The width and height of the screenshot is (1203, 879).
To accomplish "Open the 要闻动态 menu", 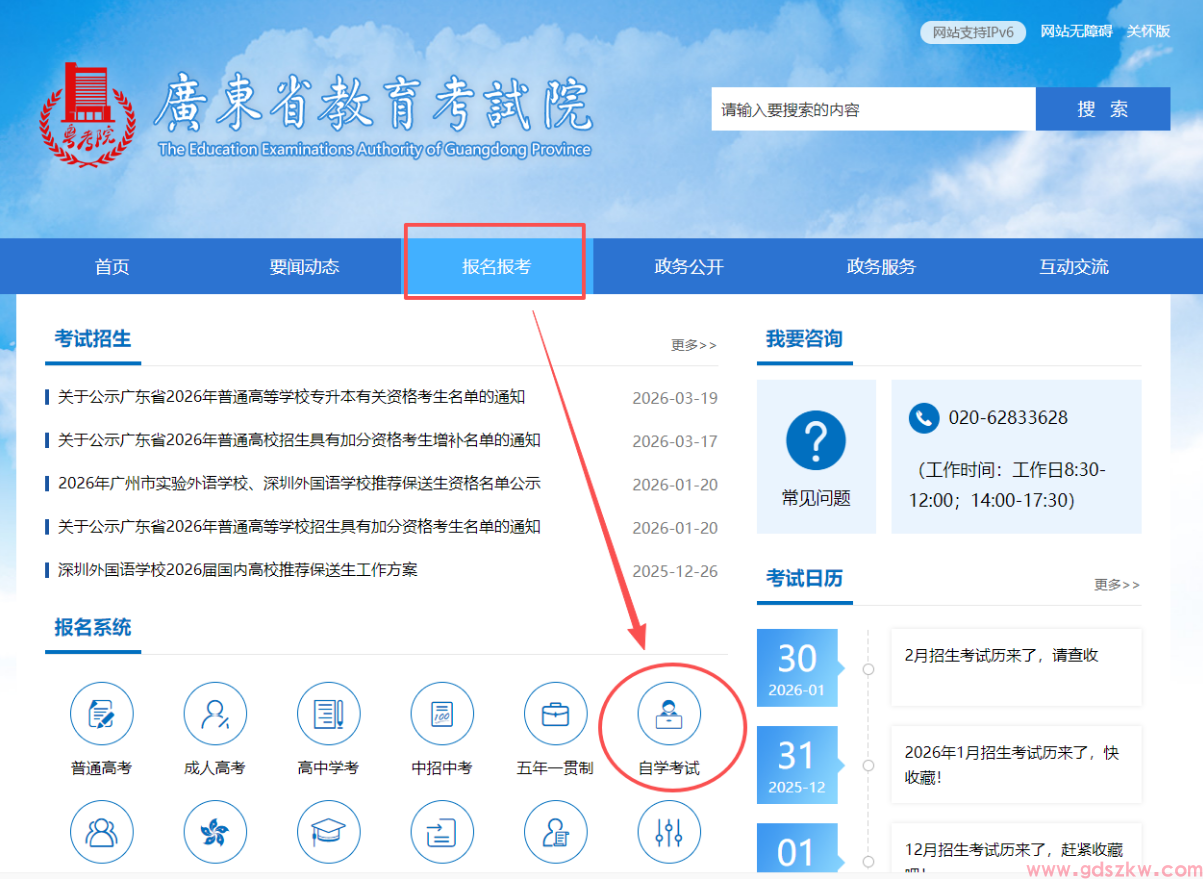I will [304, 266].
